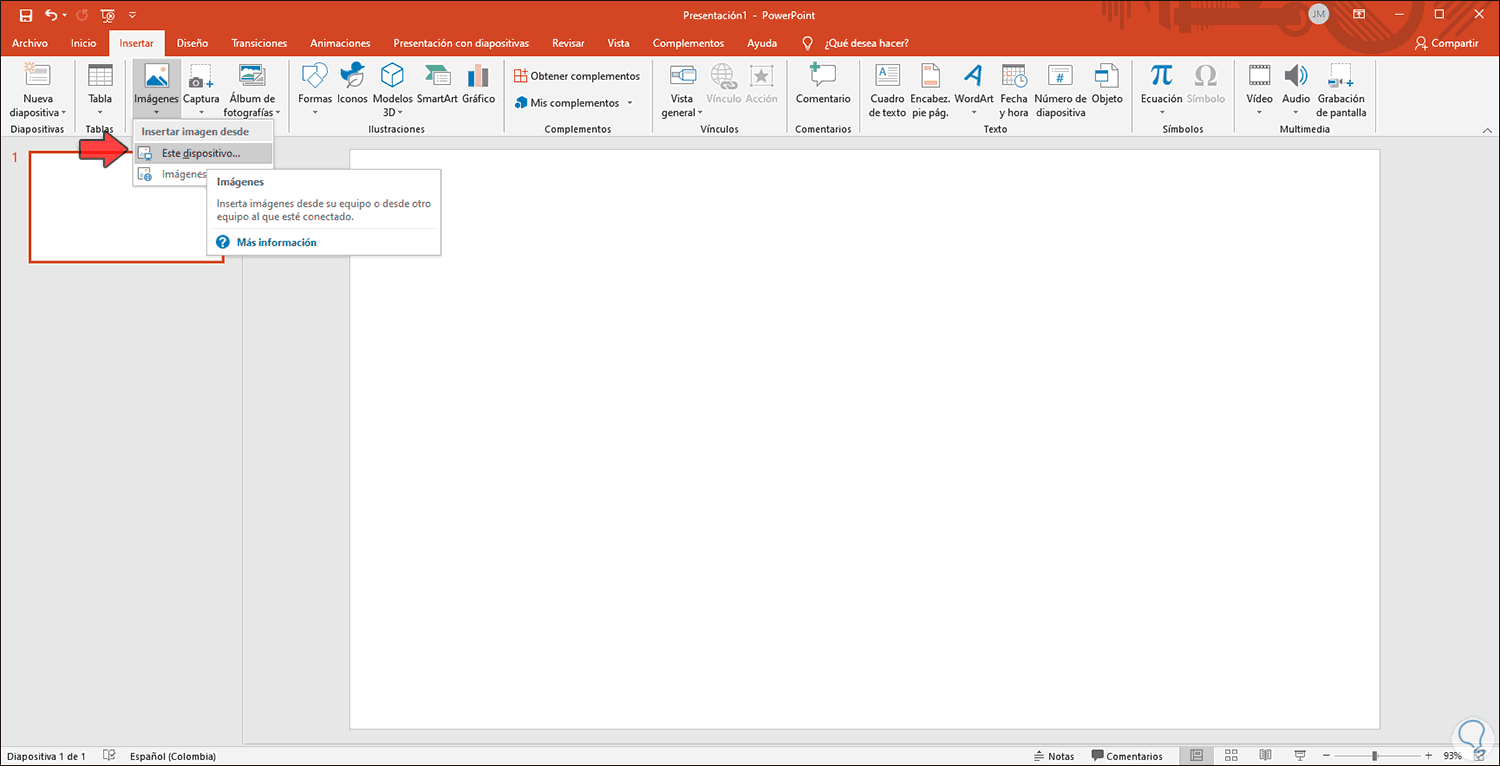Choose Este dispositivo from the menu
Viewport: 1500px width, 766px height.
[201, 153]
